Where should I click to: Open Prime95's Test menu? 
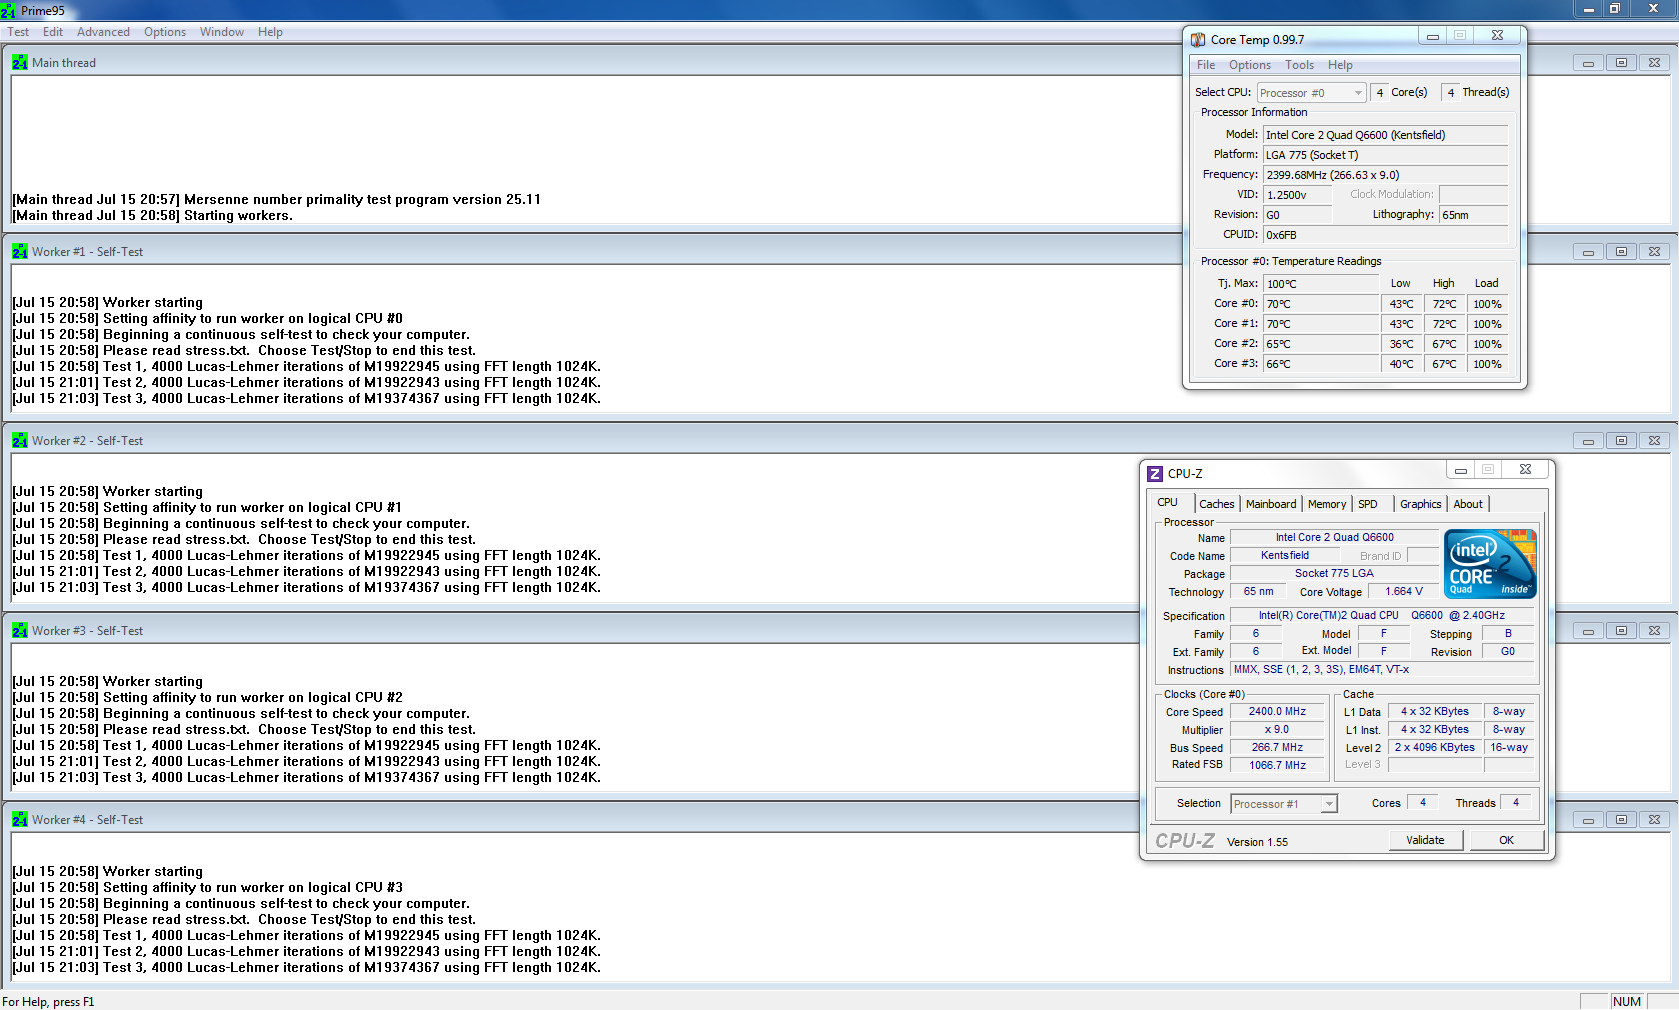[x=18, y=32]
